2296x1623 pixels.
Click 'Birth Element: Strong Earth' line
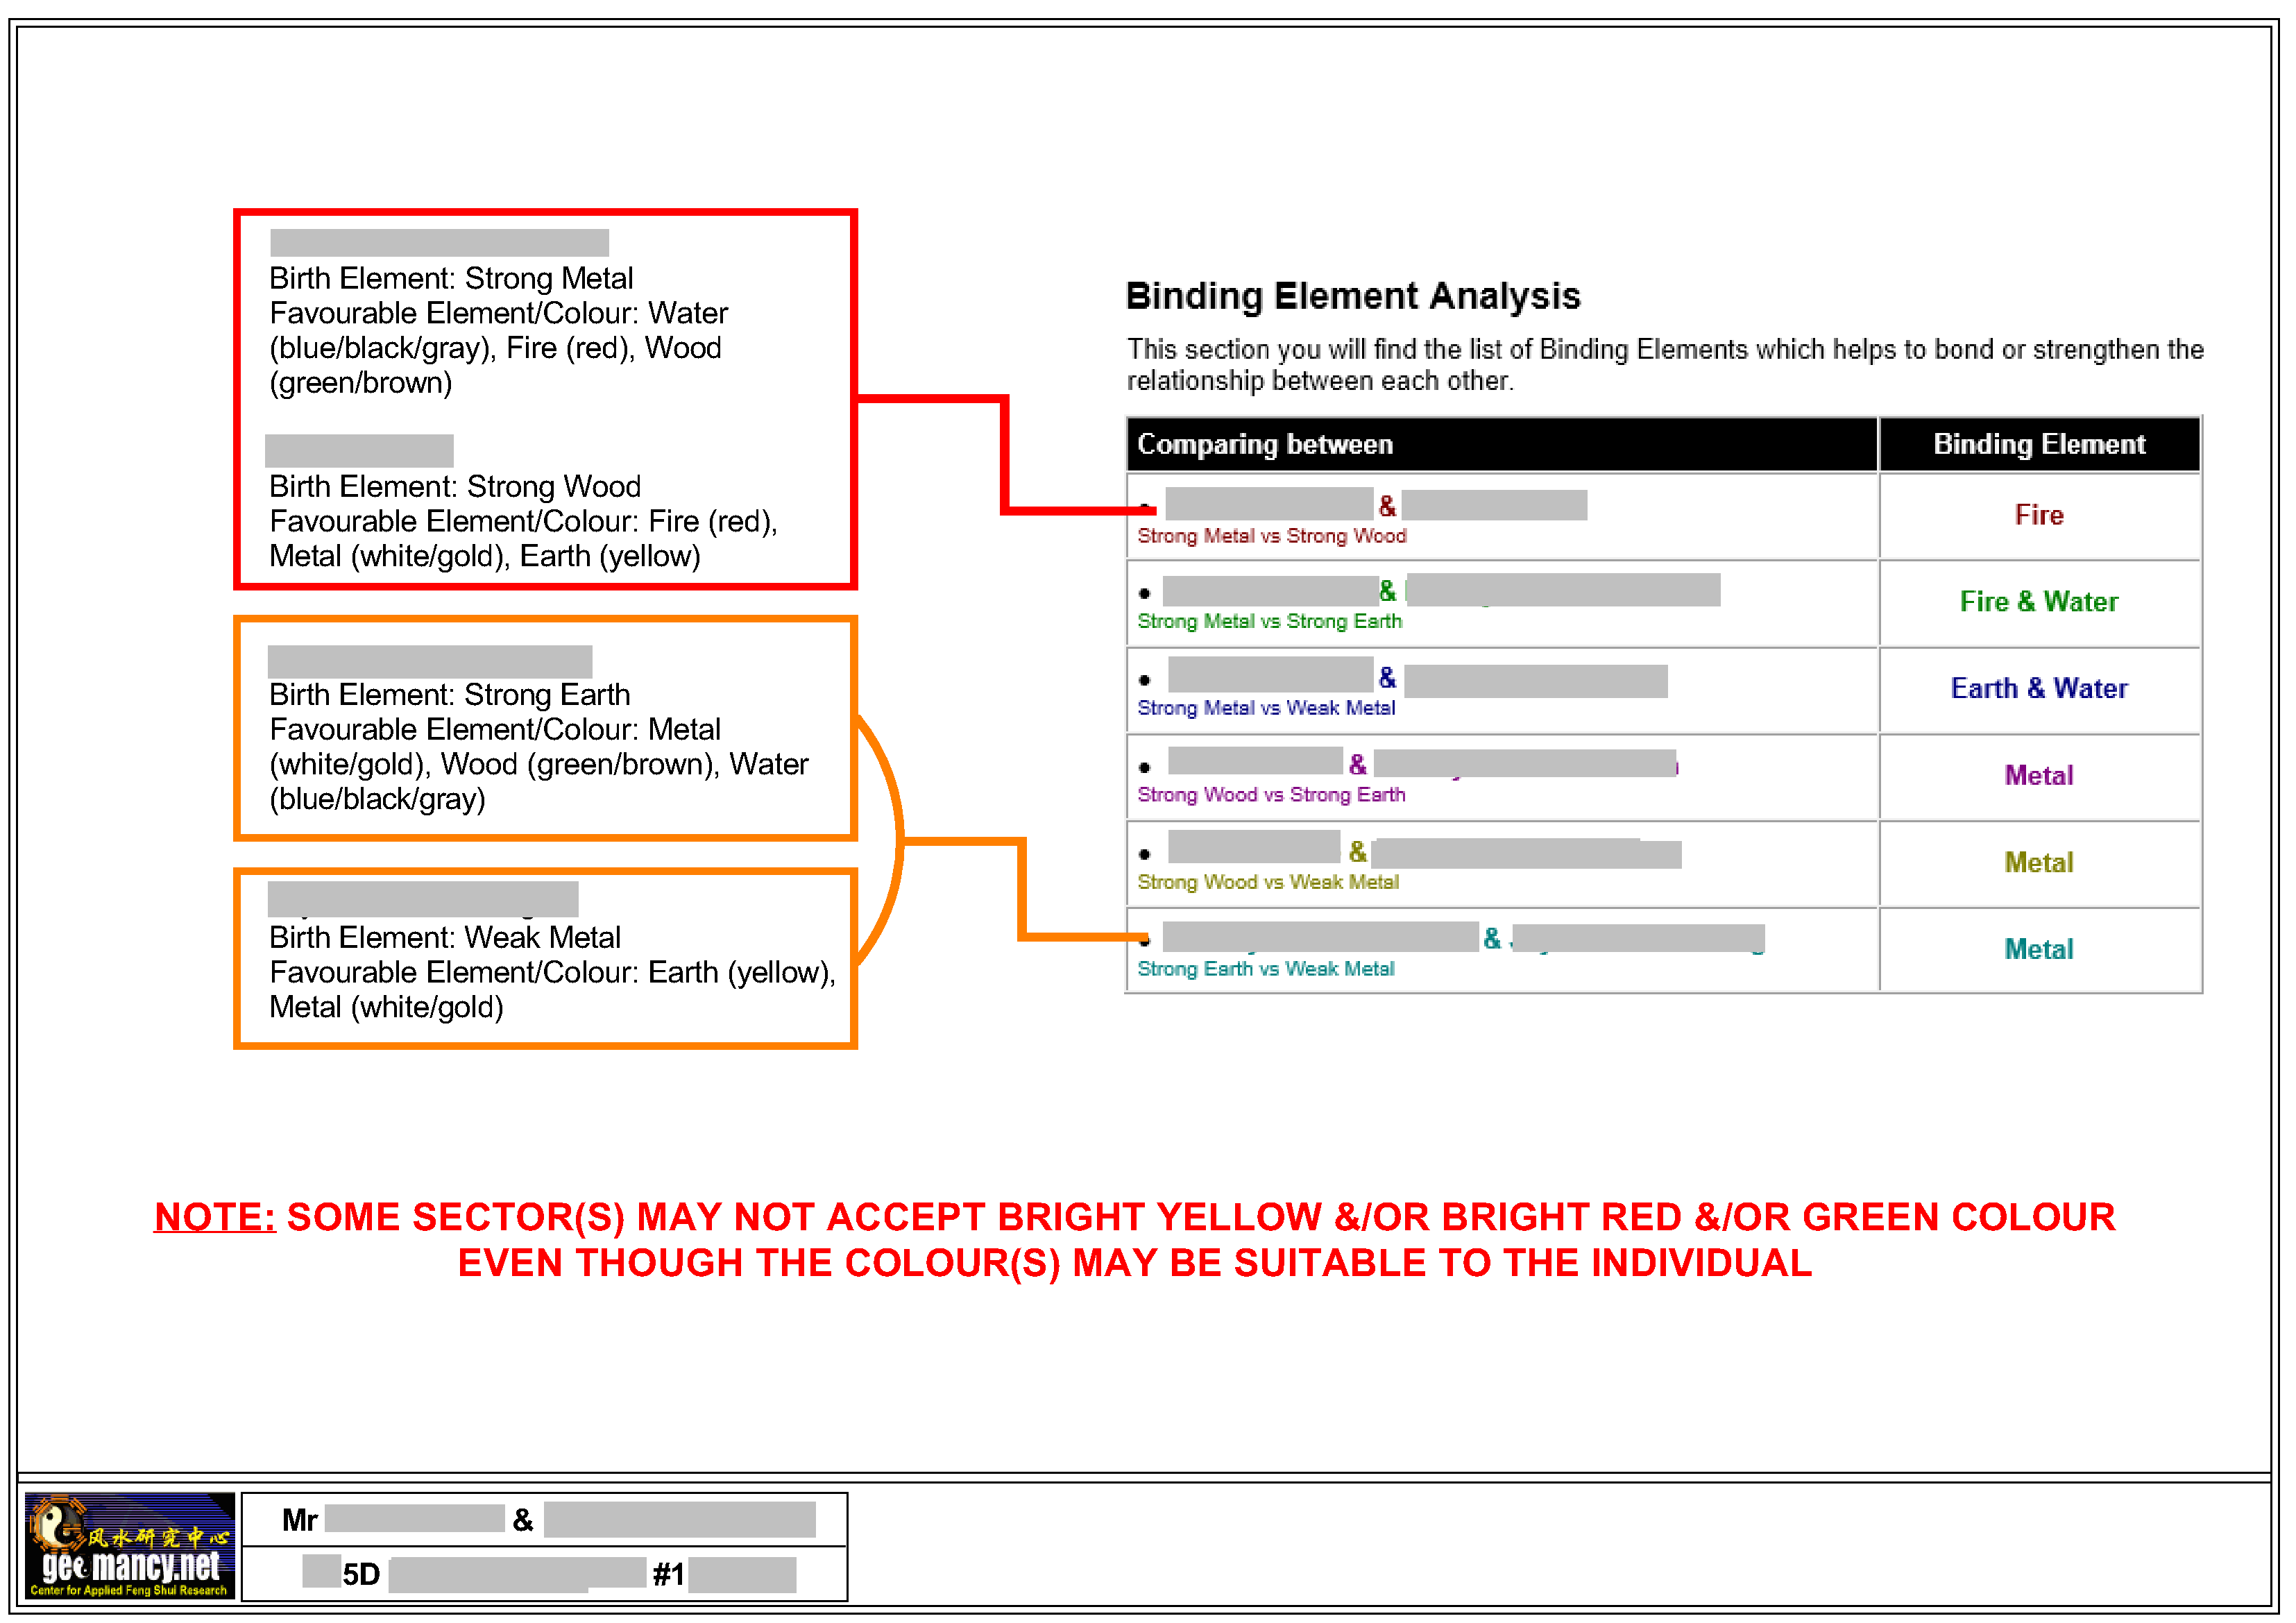click(x=449, y=694)
